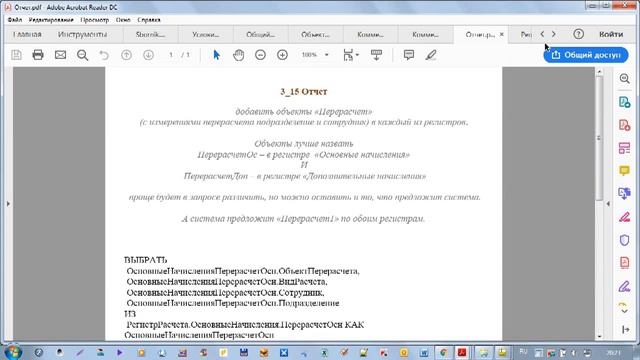Open the Find text magnifier icon
This screenshot has width=640, height=360.
coord(82,55)
